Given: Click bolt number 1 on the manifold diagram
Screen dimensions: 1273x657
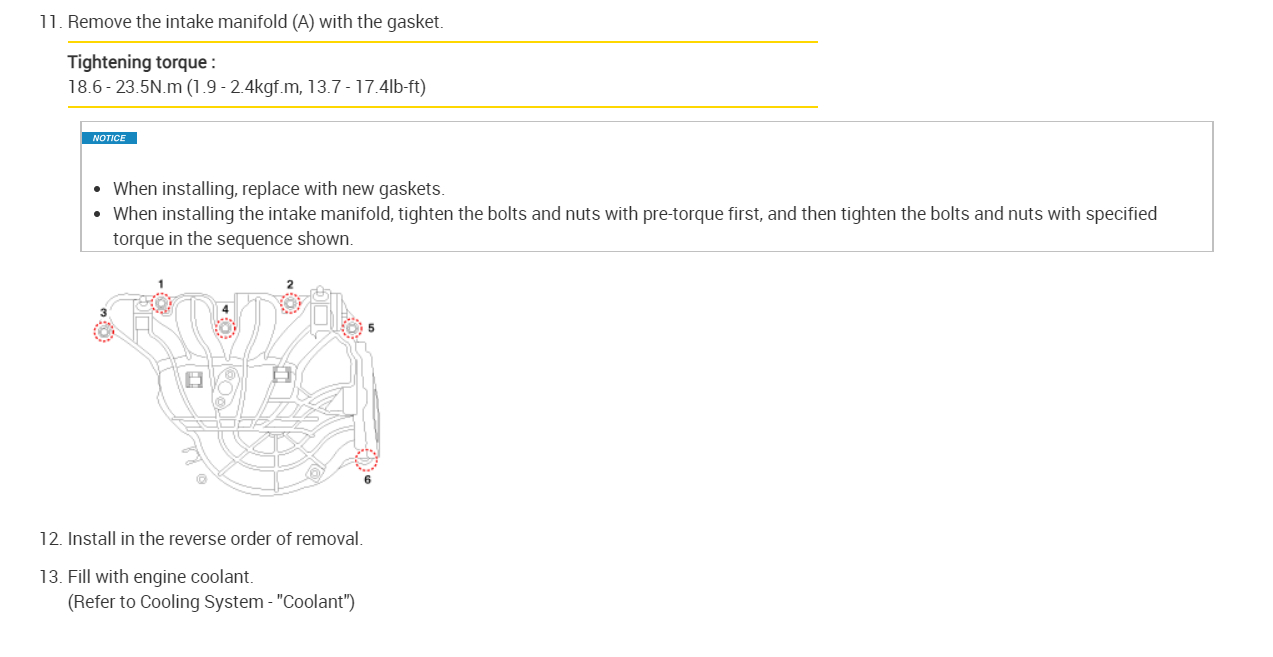Looking at the screenshot, I should (x=161, y=303).
